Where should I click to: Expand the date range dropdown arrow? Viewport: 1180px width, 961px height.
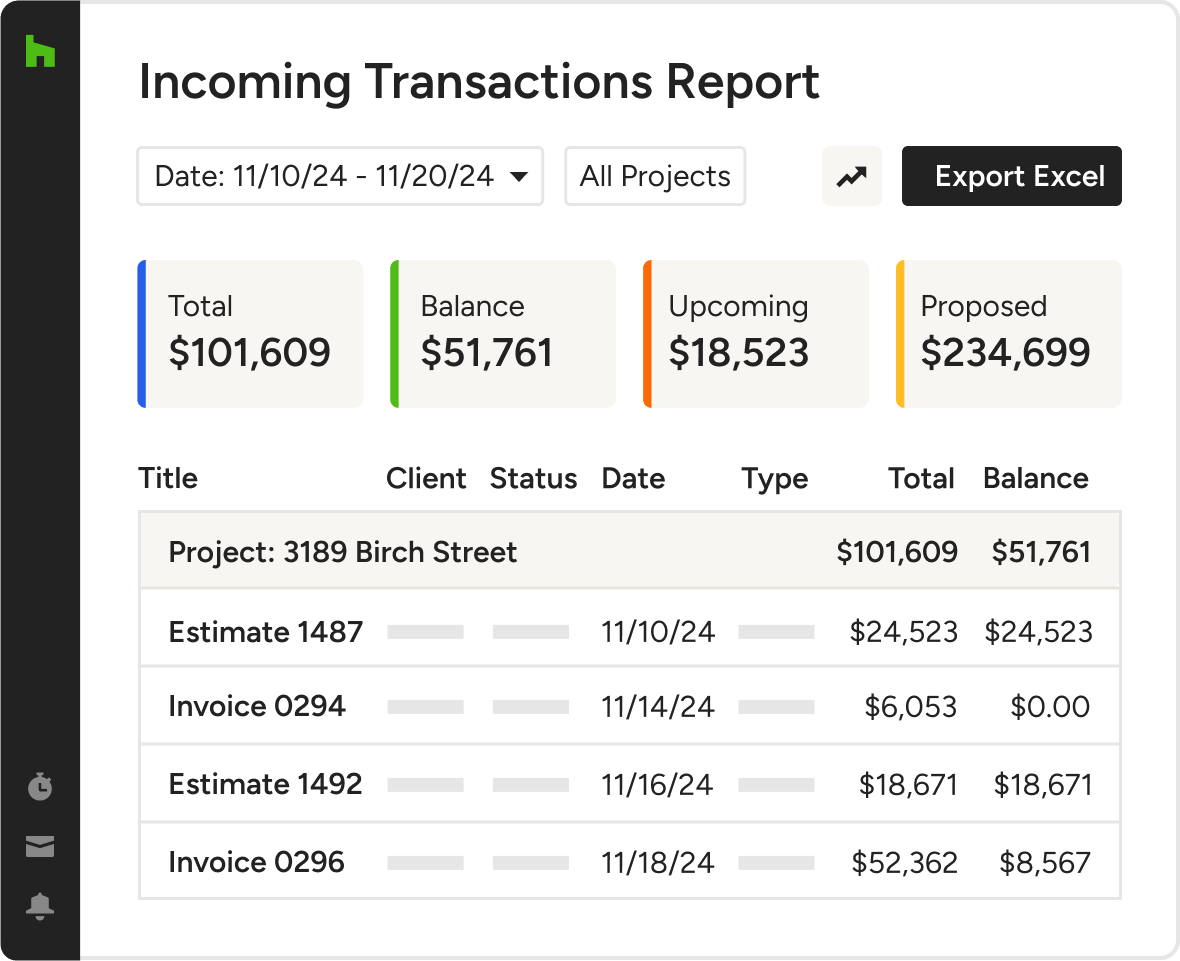(519, 177)
